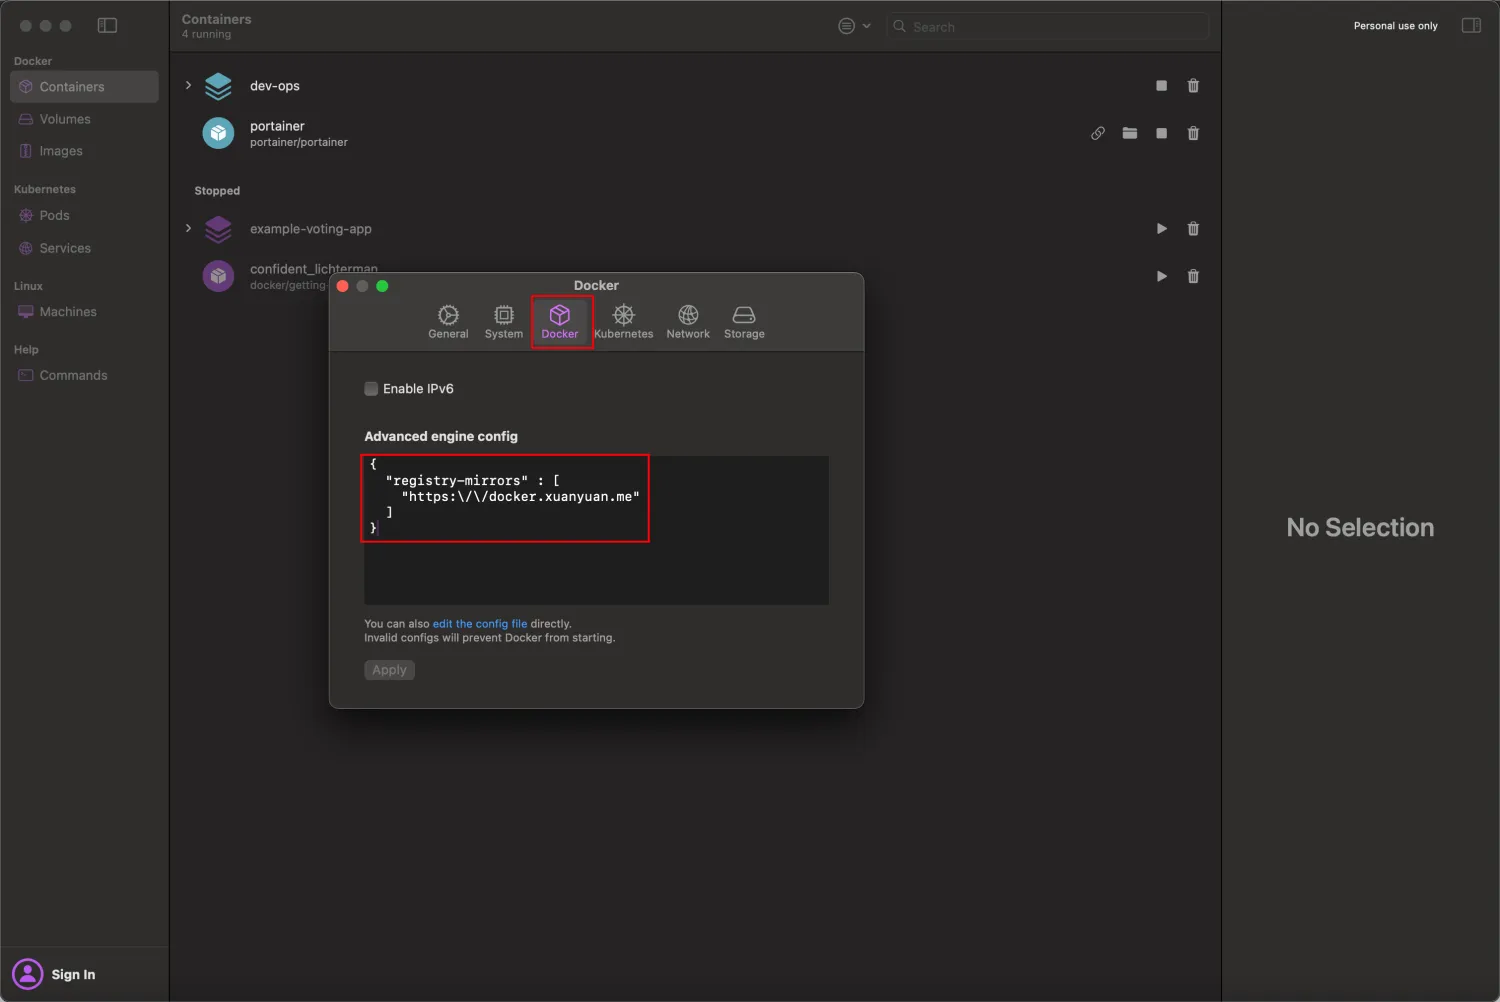Screen dimensions: 1500x1002
Task: Open the System settings tab
Action: click(504, 322)
